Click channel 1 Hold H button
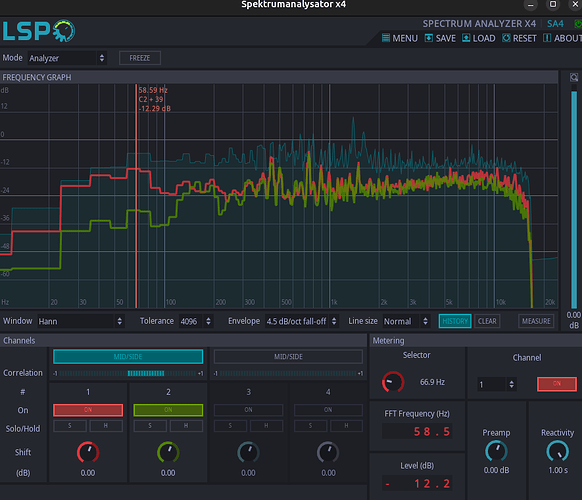The height and width of the screenshot is (500, 582). (106, 426)
